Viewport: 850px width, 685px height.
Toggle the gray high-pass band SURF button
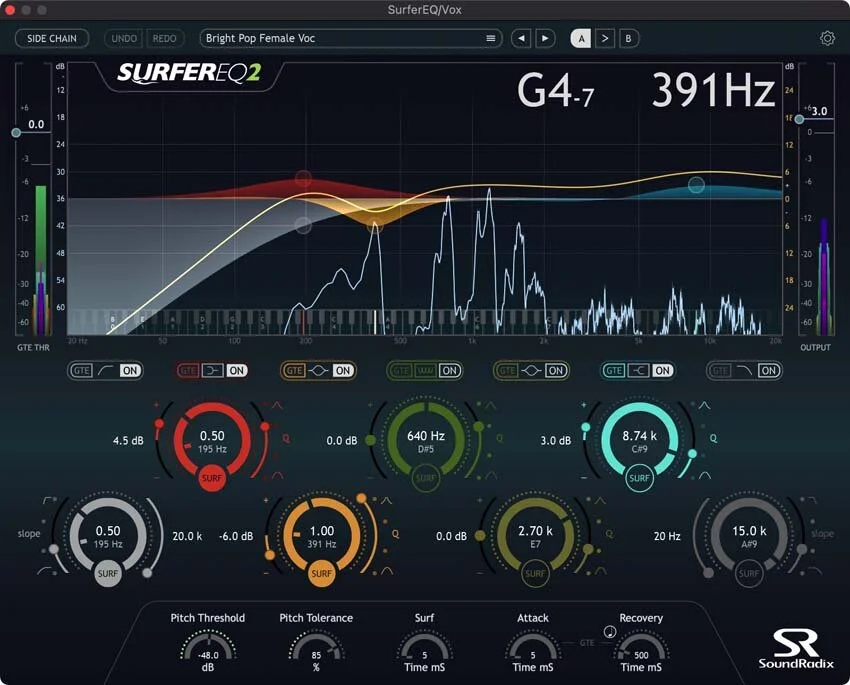(x=108, y=573)
